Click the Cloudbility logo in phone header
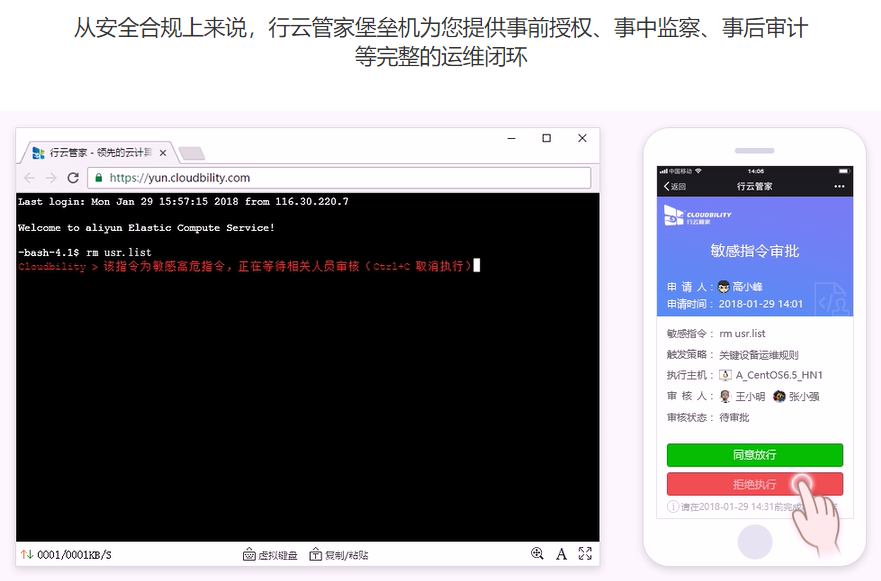This screenshot has width=881, height=581. pos(697,216)
